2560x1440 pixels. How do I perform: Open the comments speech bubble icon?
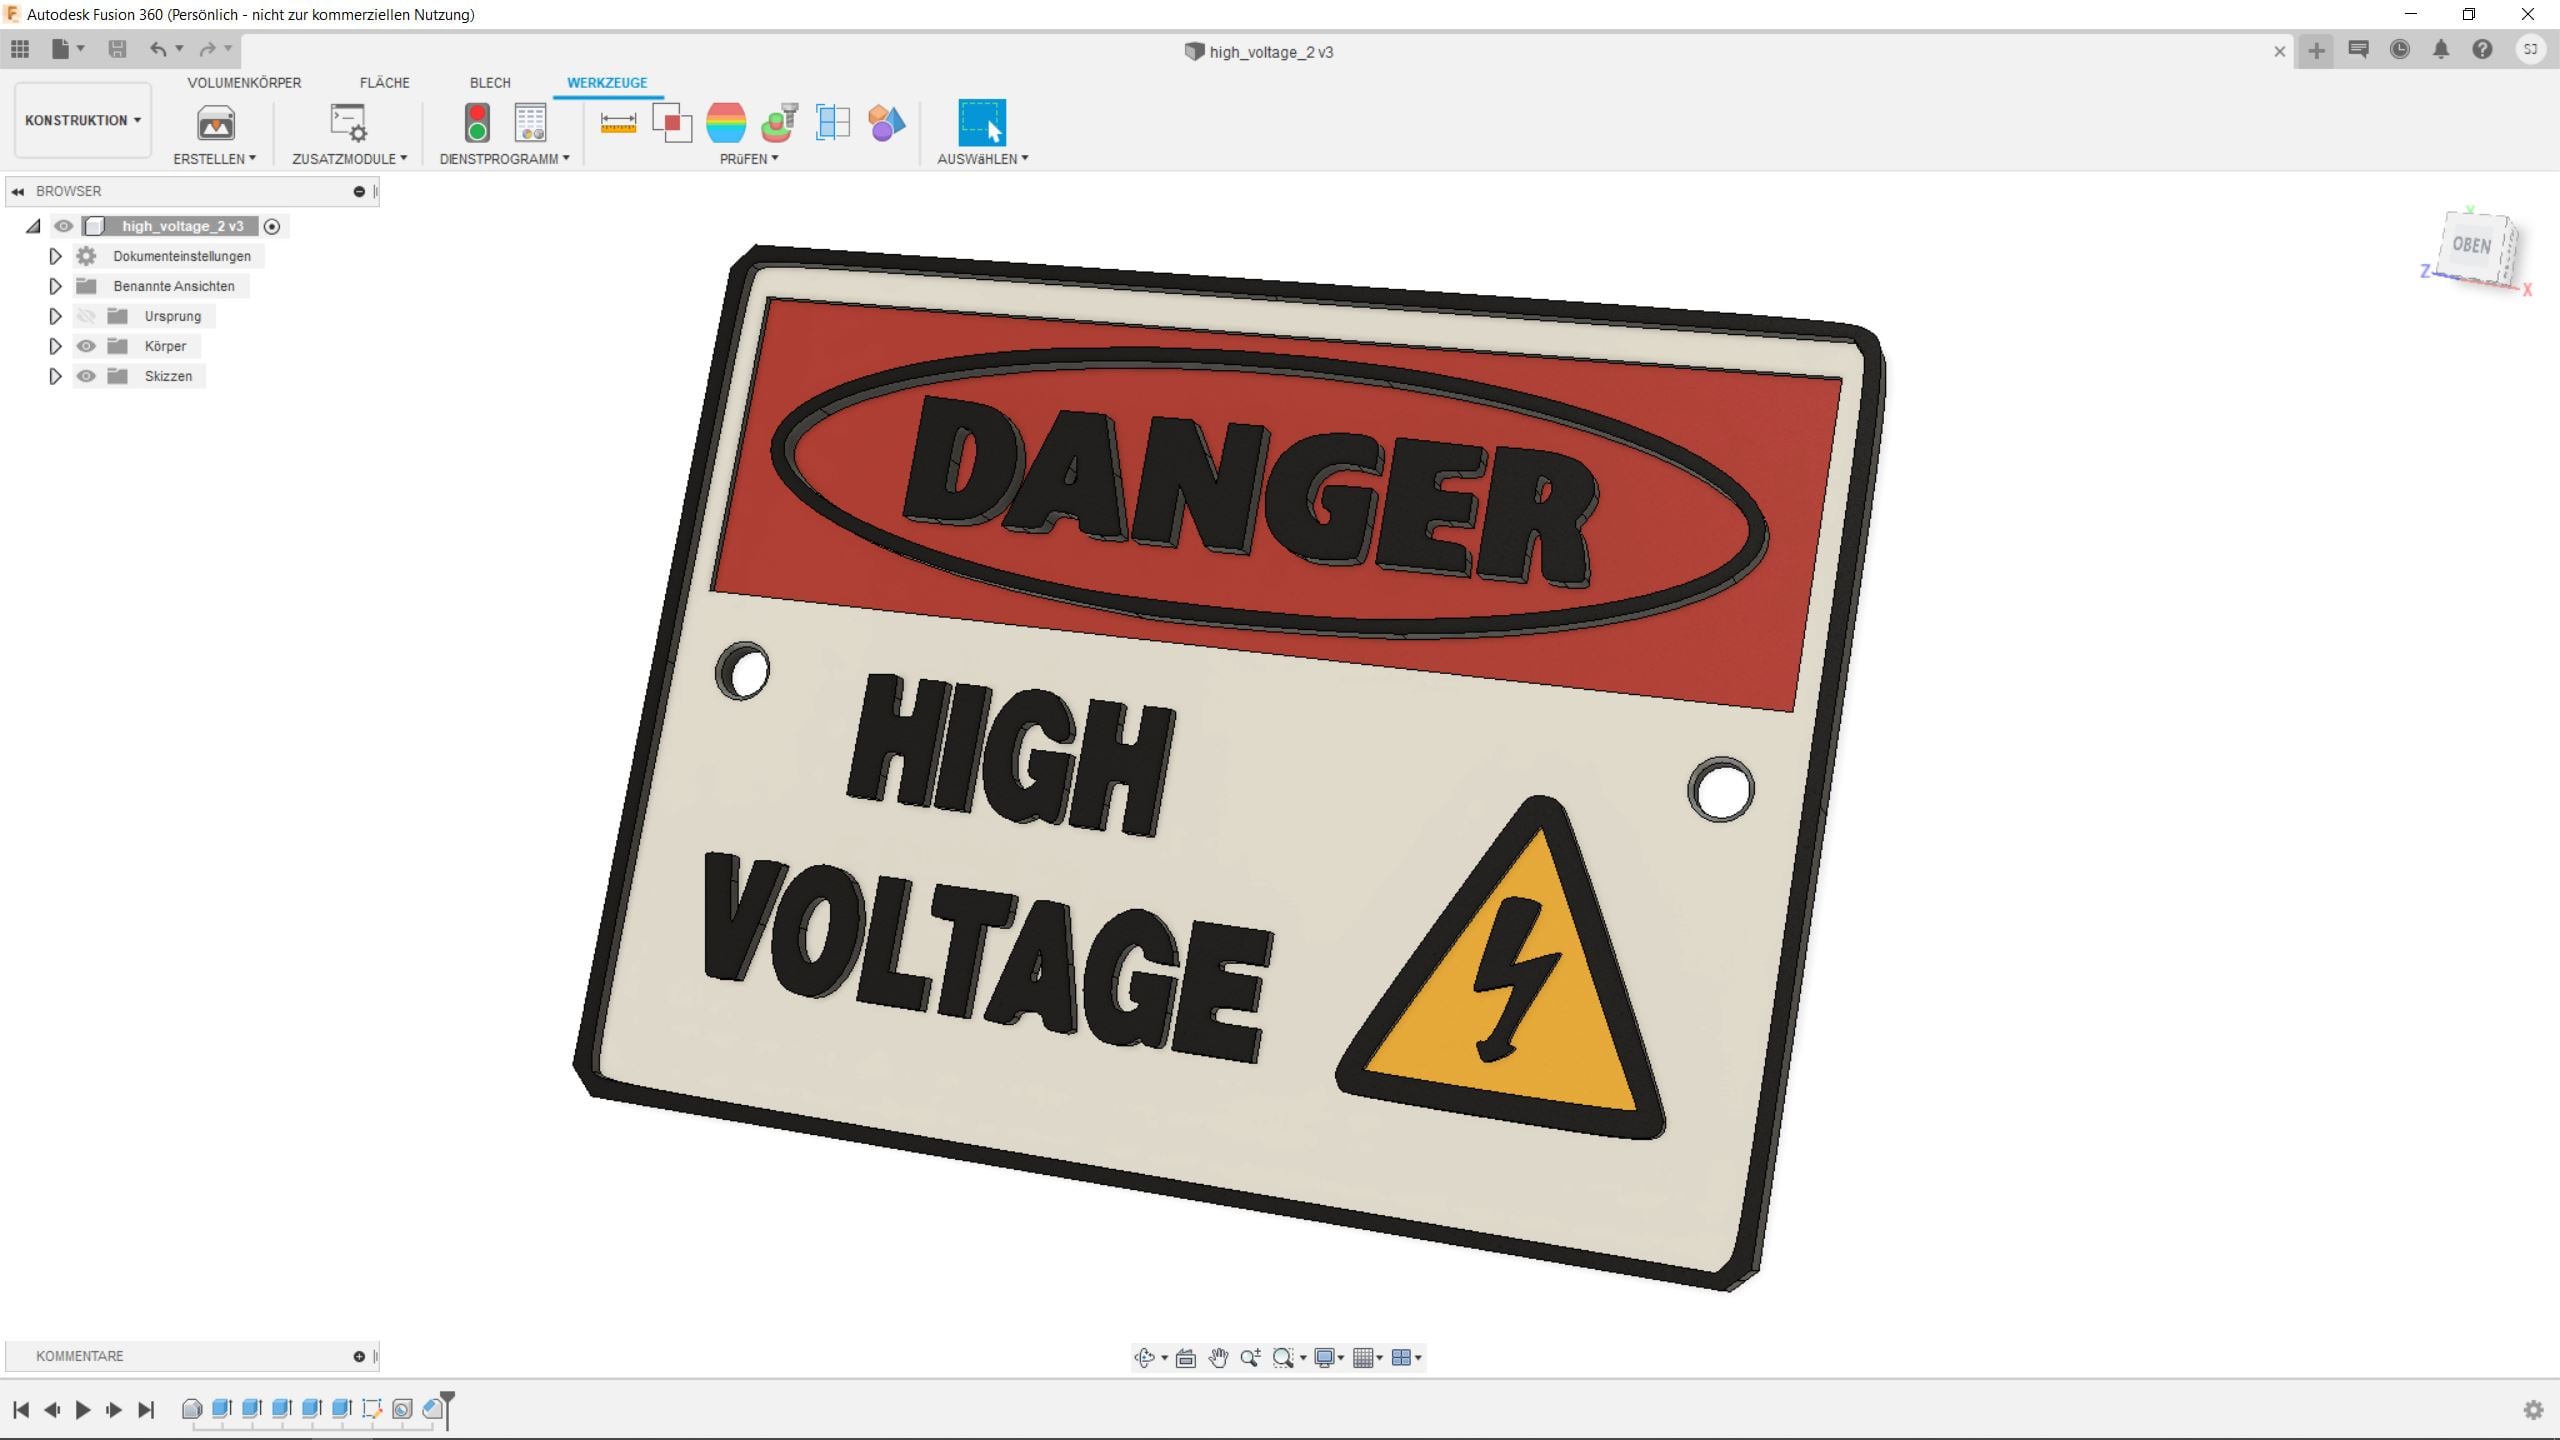pyautogui.click(x=2358, y=49)
